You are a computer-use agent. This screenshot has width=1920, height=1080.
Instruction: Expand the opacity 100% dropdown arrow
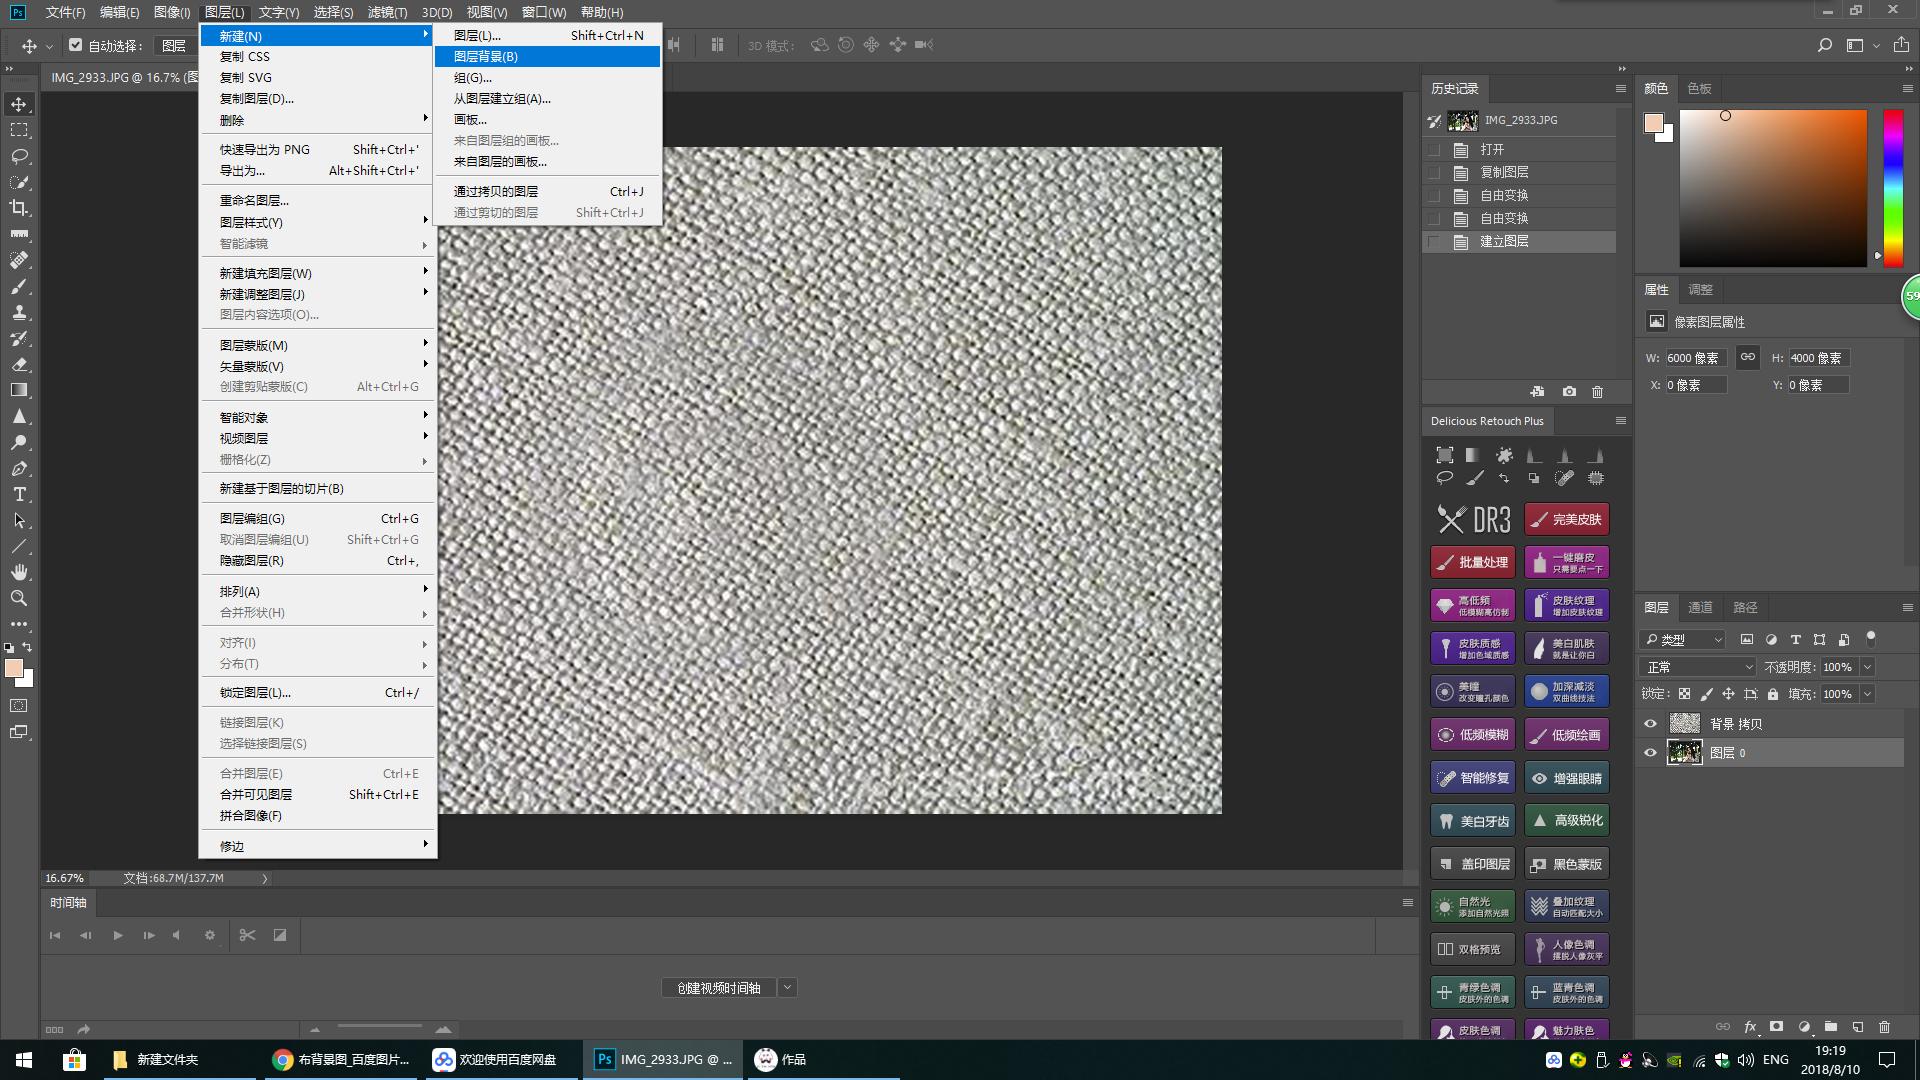point(1867,667)
